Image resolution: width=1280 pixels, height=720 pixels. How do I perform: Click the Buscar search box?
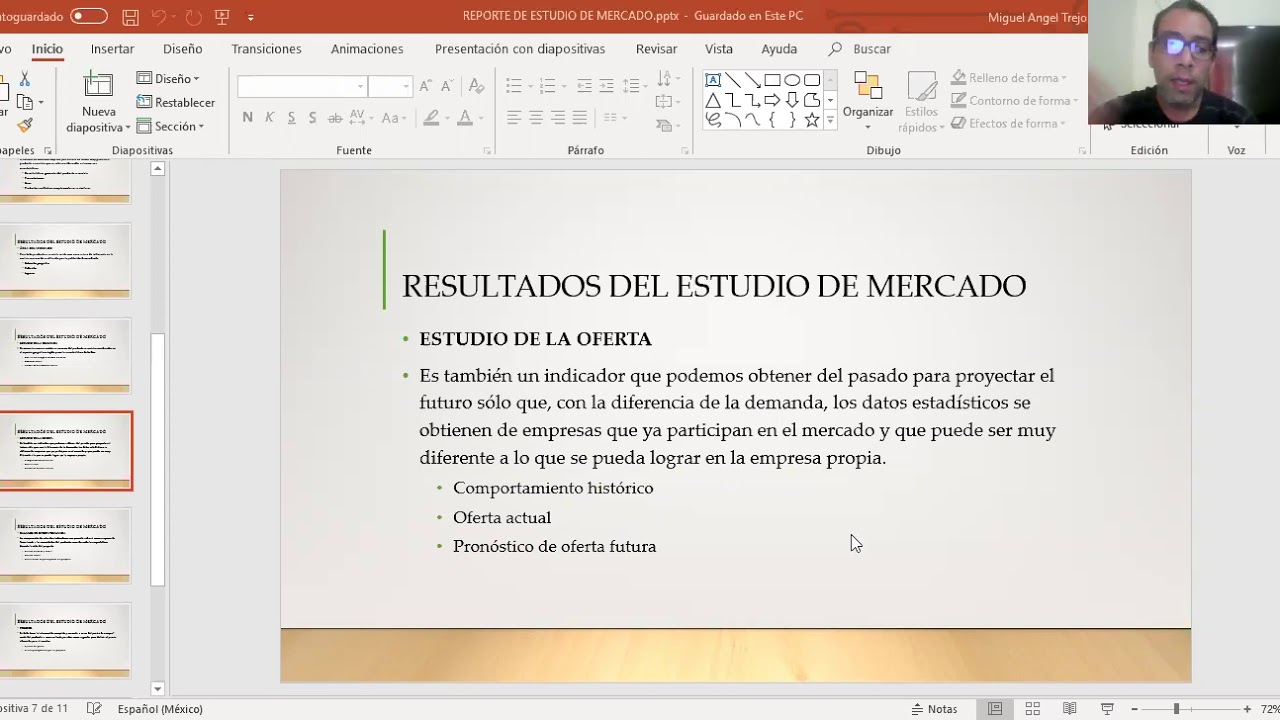tap(860, 49)
